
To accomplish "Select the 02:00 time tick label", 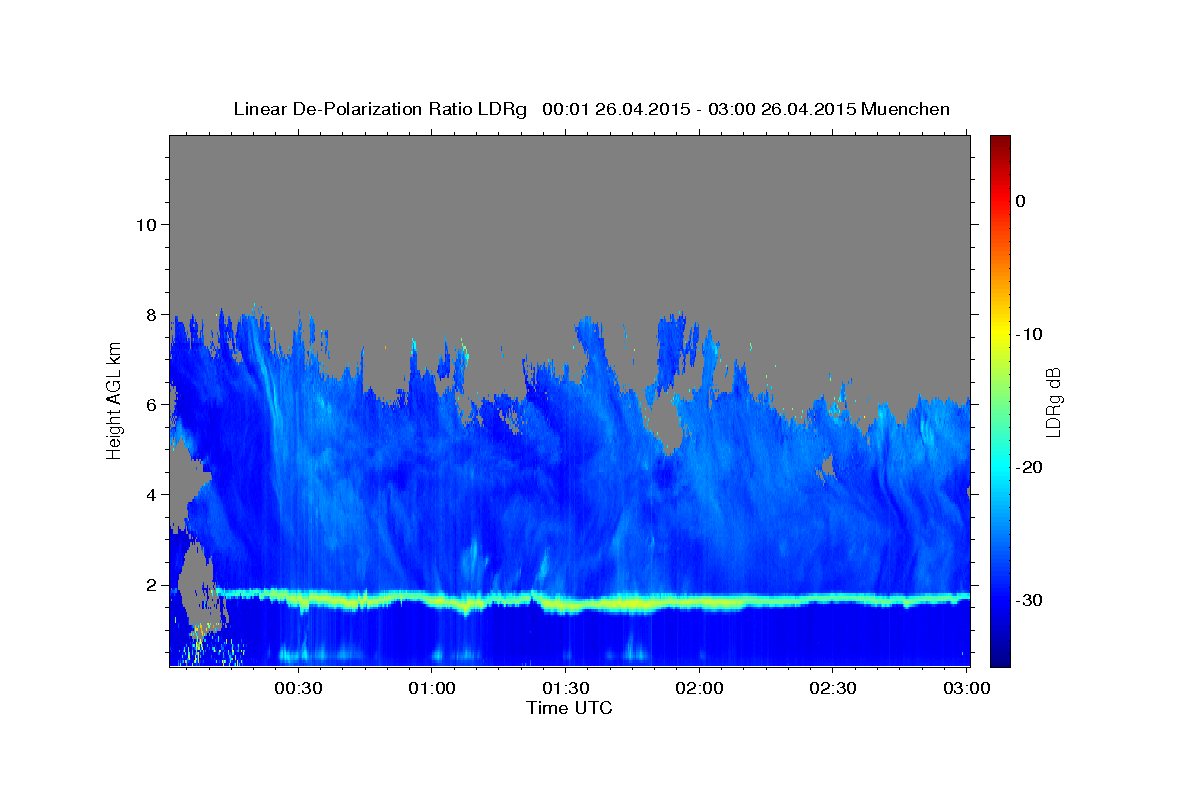I will click(699, 689).
